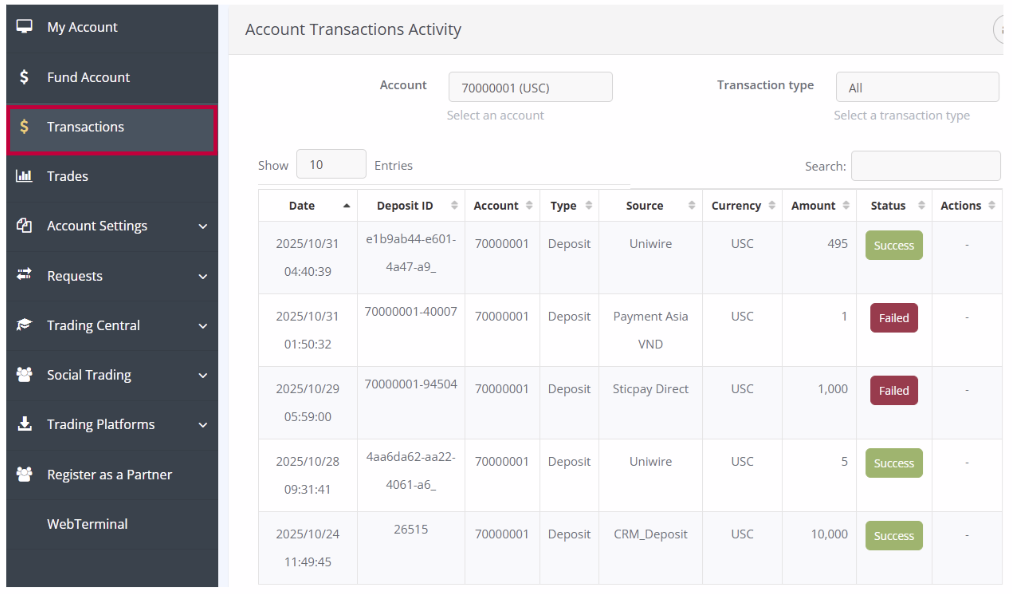Click the Account Settings copy icon
Screen dimensions: 1012x594
[25, 226]
